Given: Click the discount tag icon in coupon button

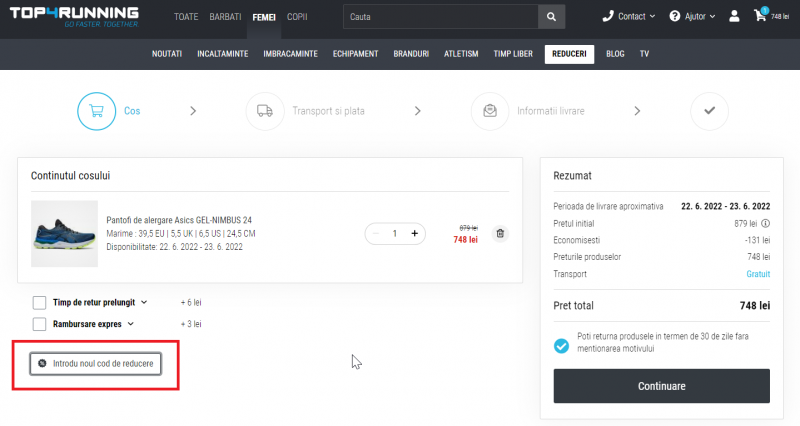Looking at the screenshot, I should [x=42, y=363].
